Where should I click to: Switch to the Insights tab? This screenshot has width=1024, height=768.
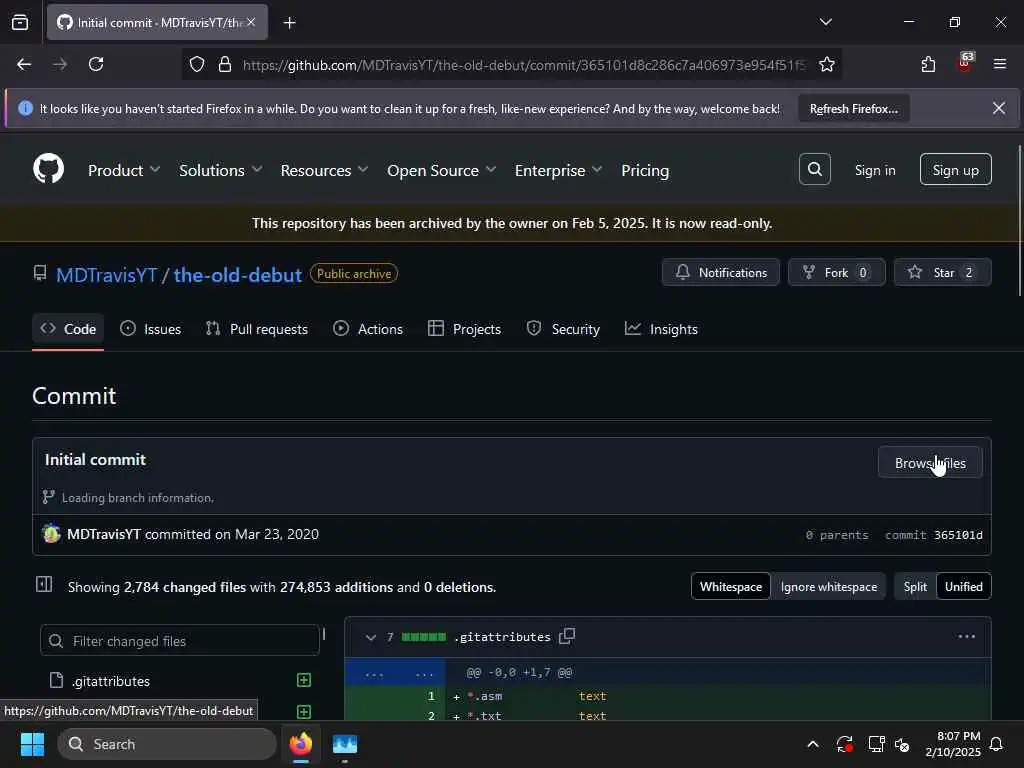tap(661, 329)
